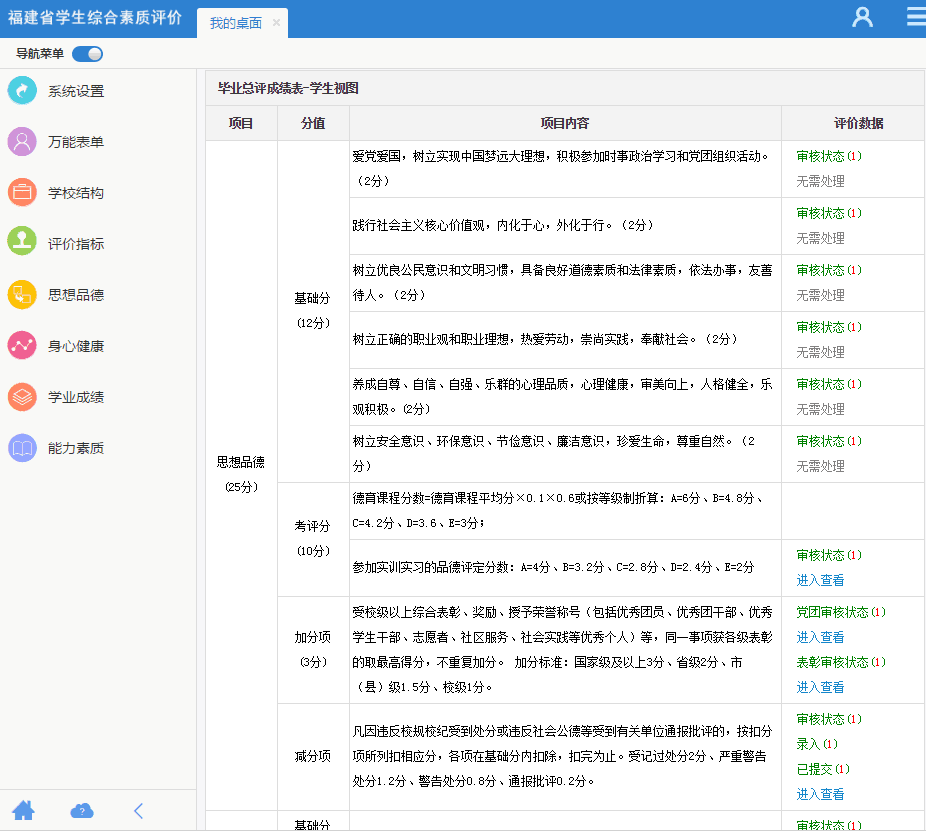Open the 学校结构 briefcase icon
This screenshot has width=926, height=831.
tap(22, 193)
